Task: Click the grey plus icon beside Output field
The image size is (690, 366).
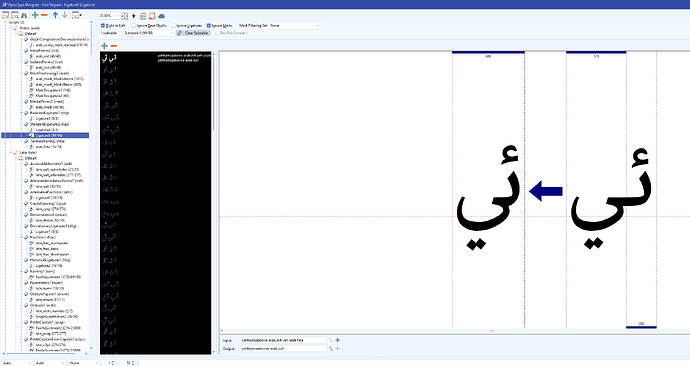Action: pos(338,348)
